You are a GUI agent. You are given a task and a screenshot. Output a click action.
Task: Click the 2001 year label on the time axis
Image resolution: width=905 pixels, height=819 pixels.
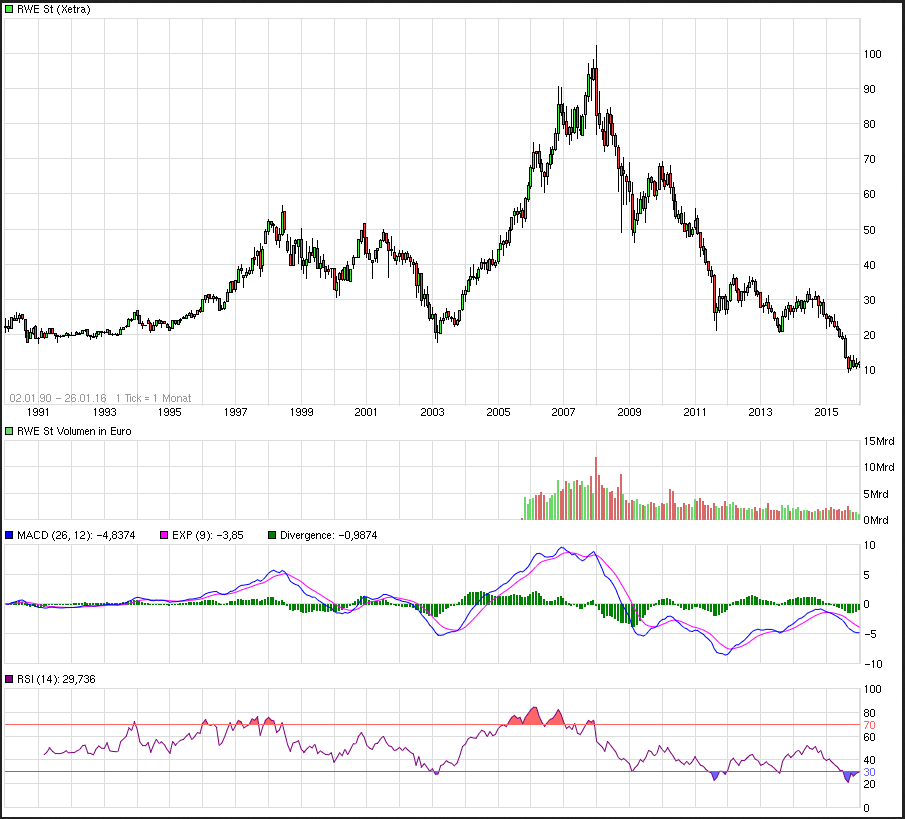tap(366, 412)
